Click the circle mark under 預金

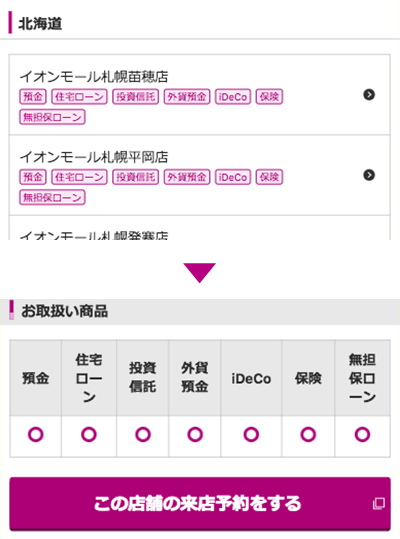pos(36,434)
